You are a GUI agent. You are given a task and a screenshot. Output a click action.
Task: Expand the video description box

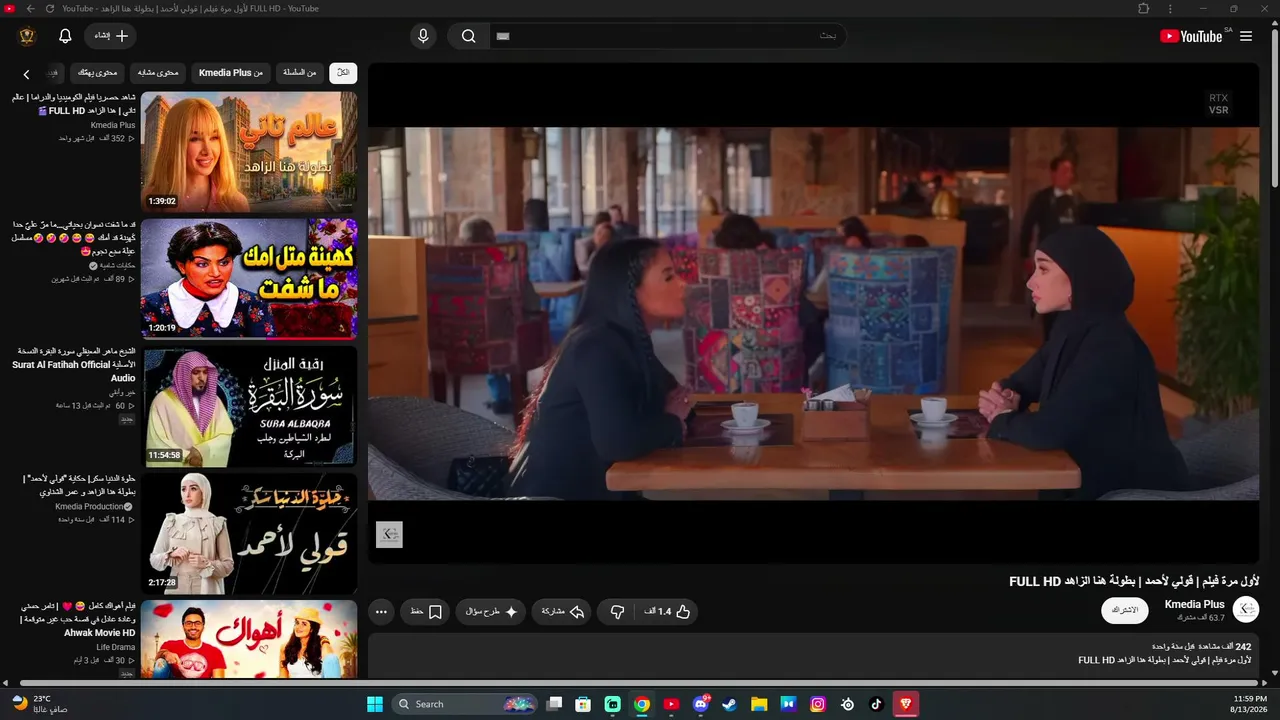point(813,653)
